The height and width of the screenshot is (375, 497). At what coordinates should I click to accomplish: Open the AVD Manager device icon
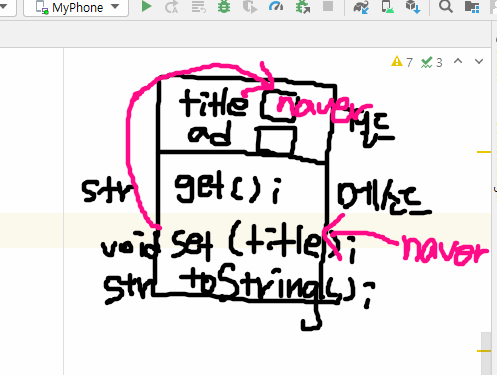pos(387,7)
